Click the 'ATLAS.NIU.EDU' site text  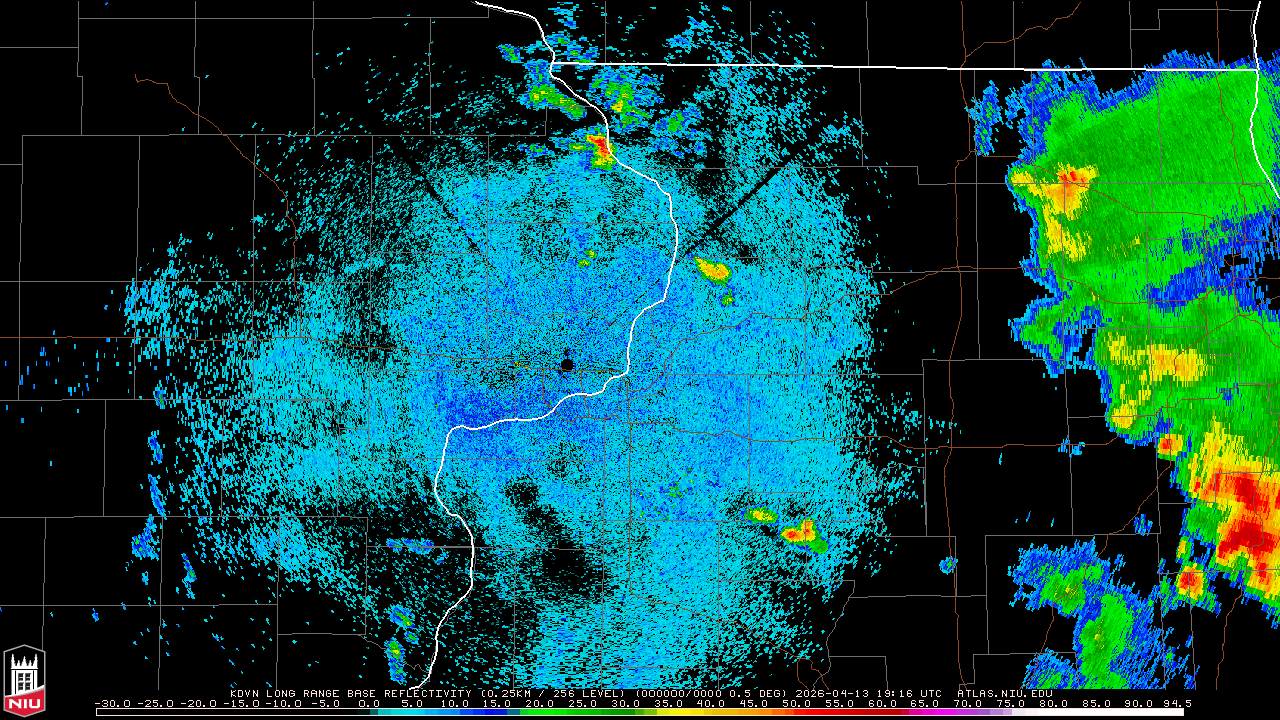coord(1005,693)
